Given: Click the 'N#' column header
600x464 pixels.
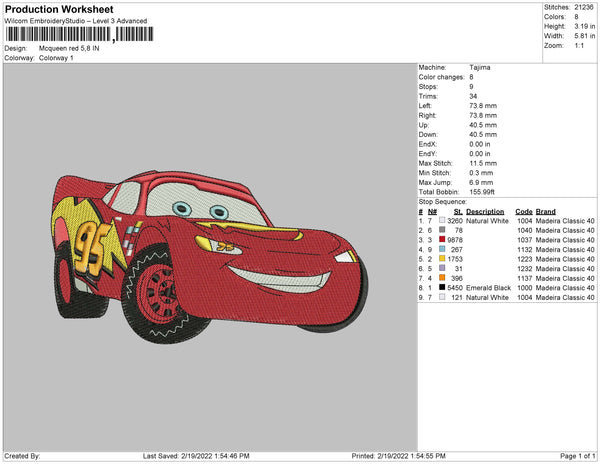Looking at the screenshot, I should click(x=432, y=212).
